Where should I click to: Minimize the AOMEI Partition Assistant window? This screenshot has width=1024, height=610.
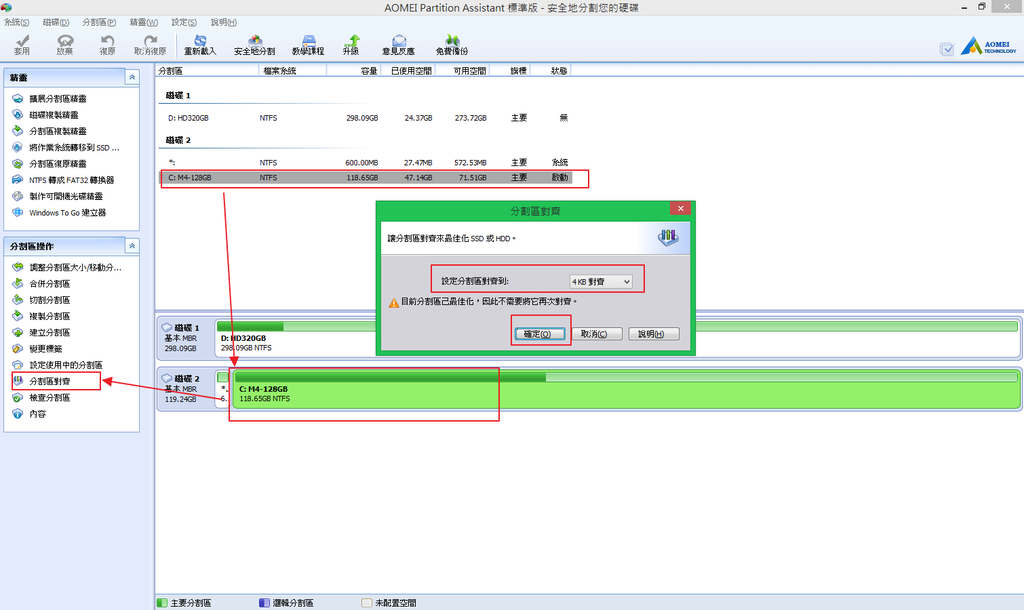964,7
